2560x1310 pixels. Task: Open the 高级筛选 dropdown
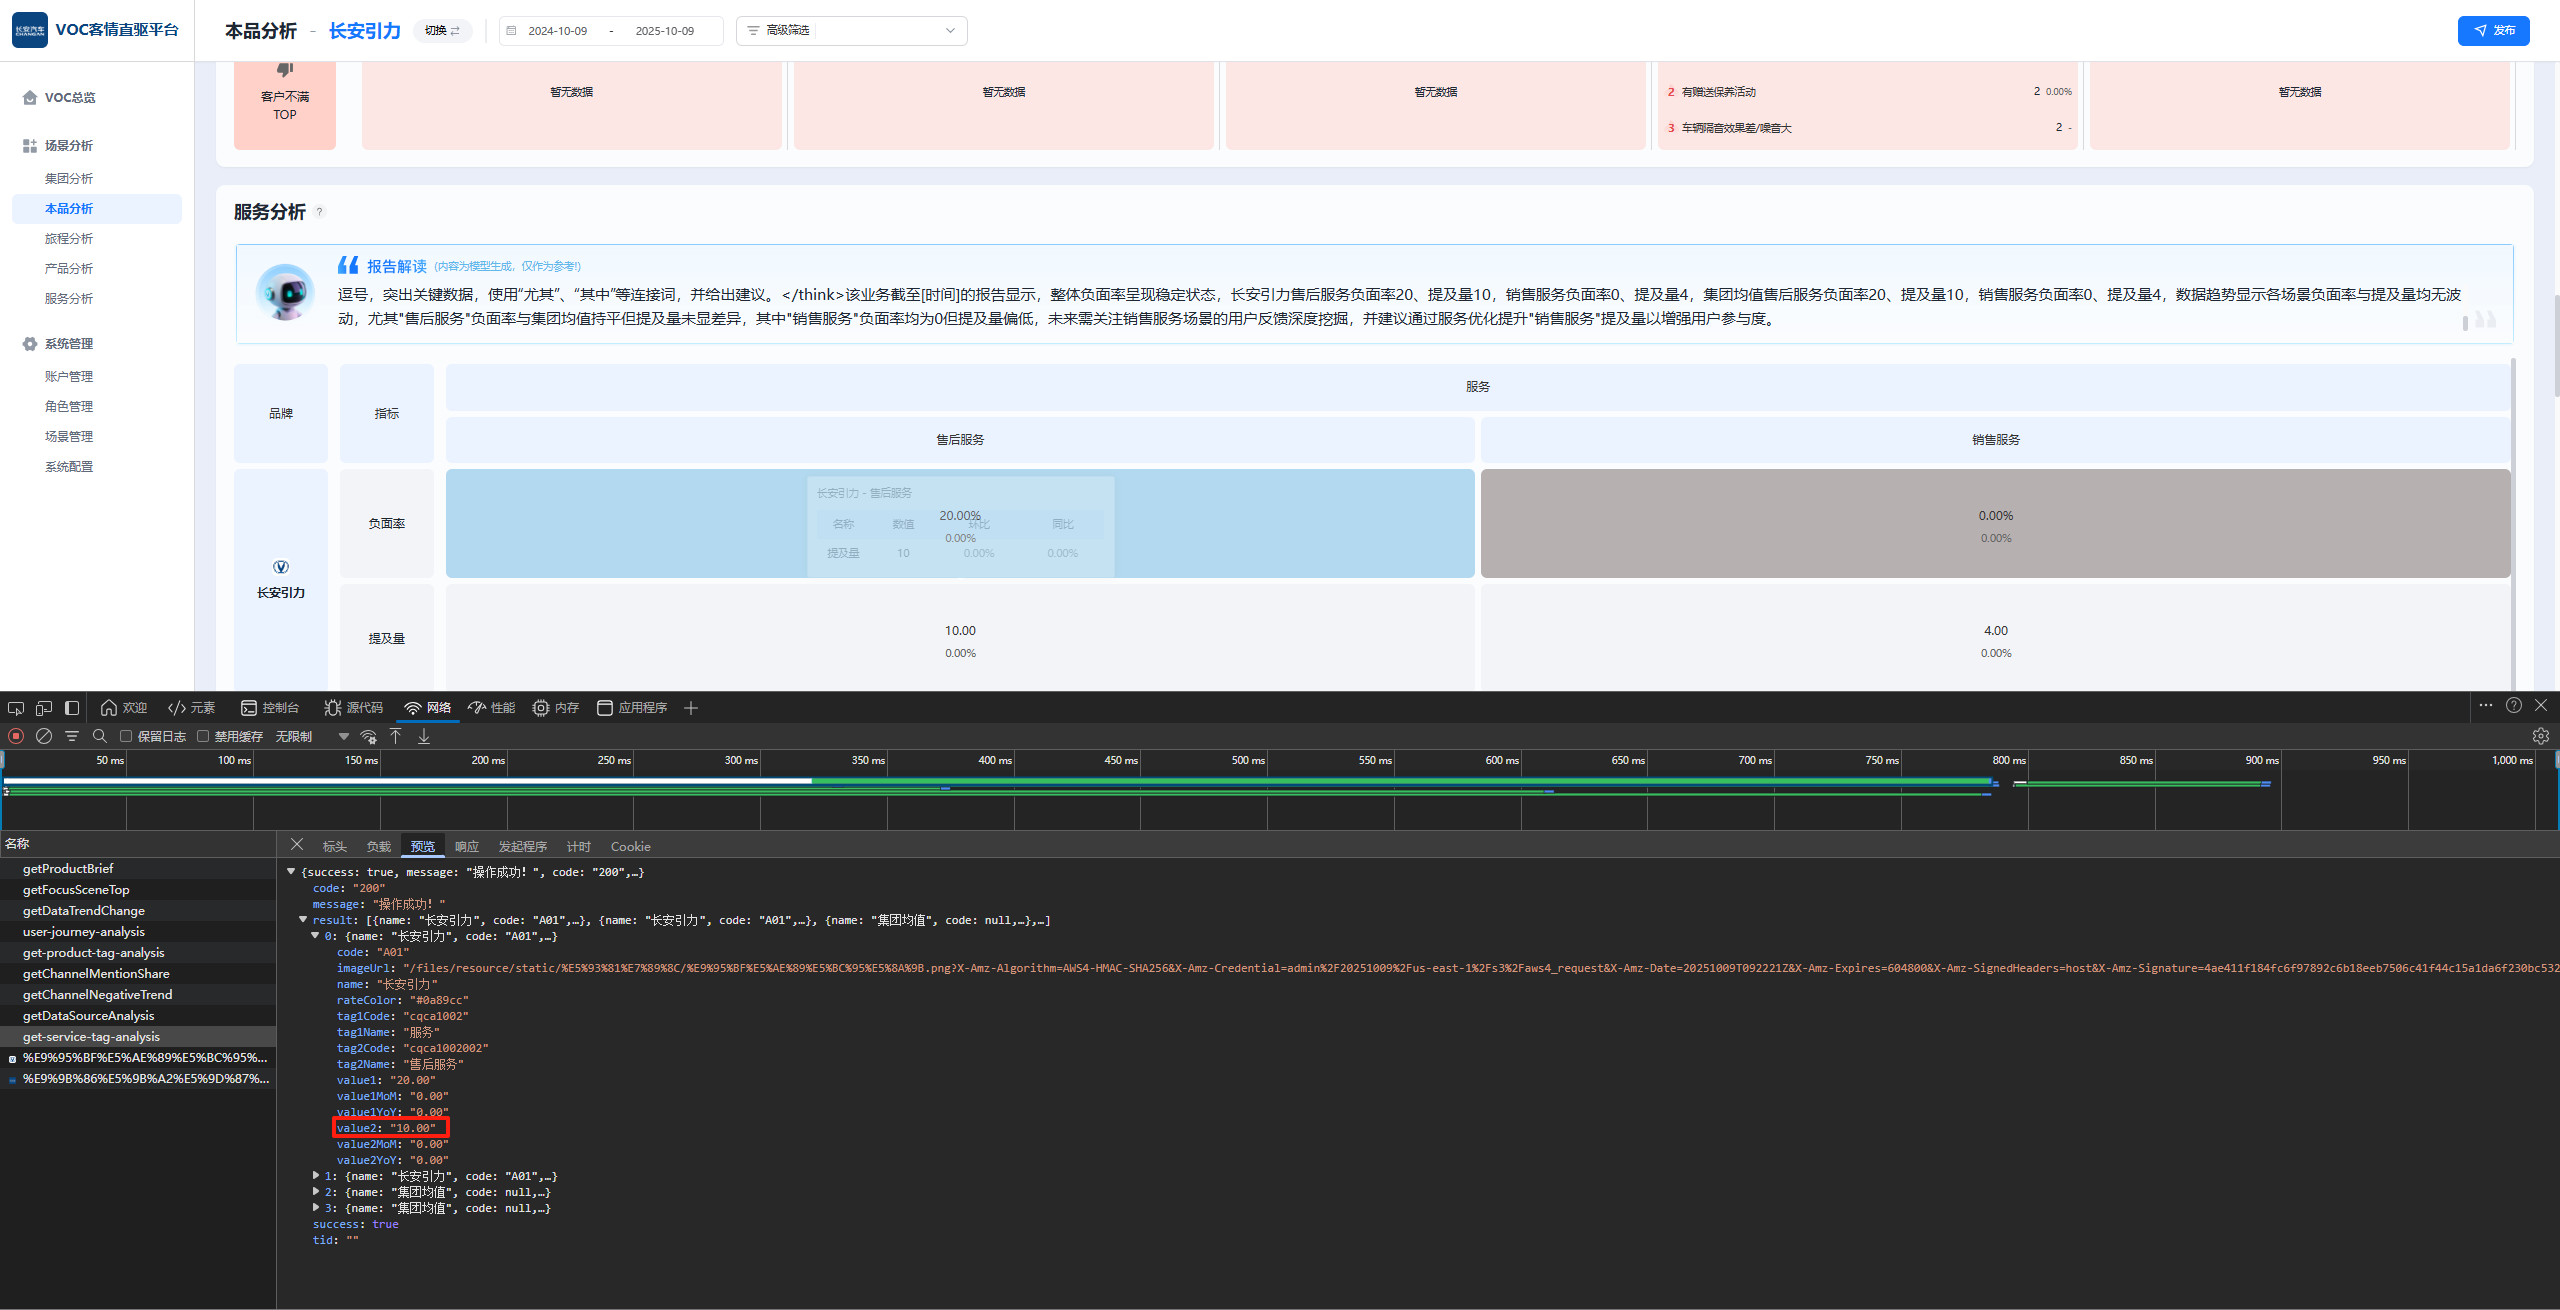(x=851, y=31)
